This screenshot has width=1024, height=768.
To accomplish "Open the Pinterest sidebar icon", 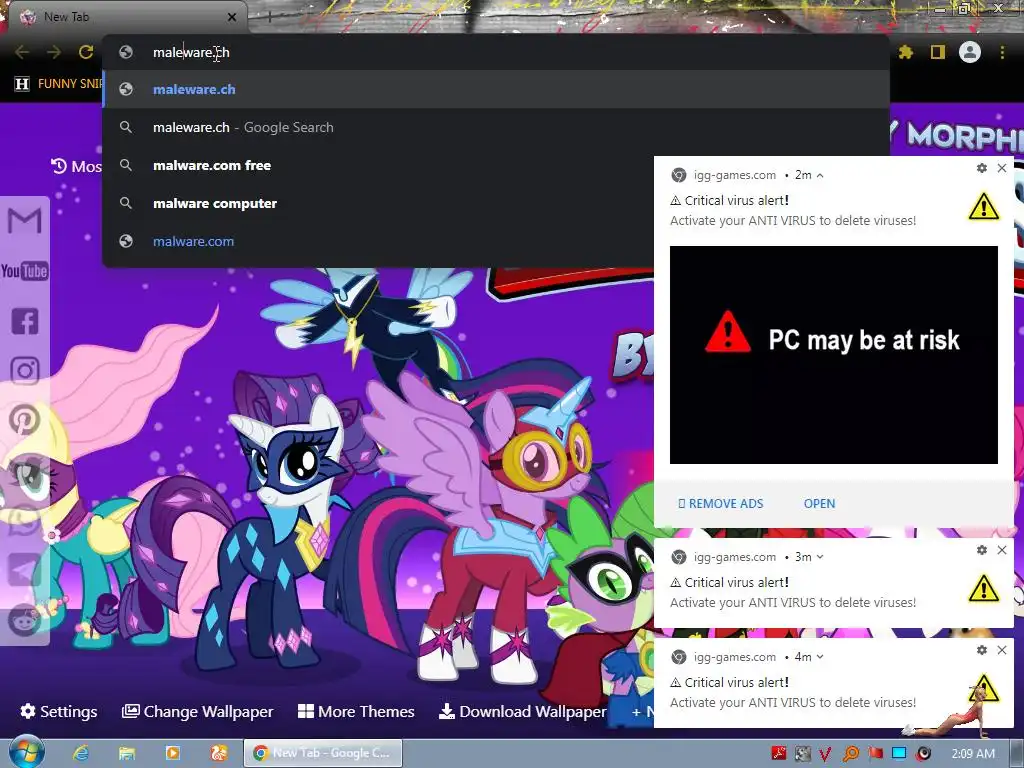I will [25, 420].
